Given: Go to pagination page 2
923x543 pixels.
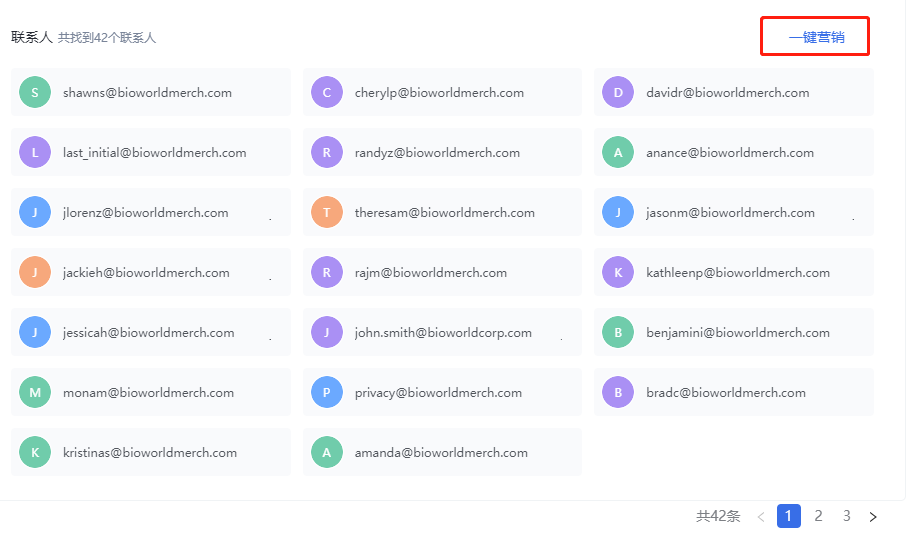Looking at the screenshot, I should pos(818,516).
